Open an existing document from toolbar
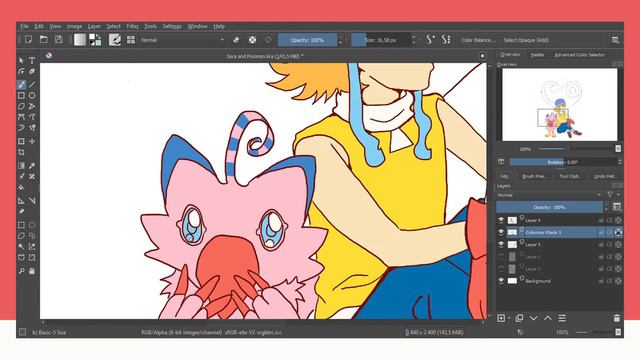This screenshot has height=360, width=640. [x=44, y=40]
